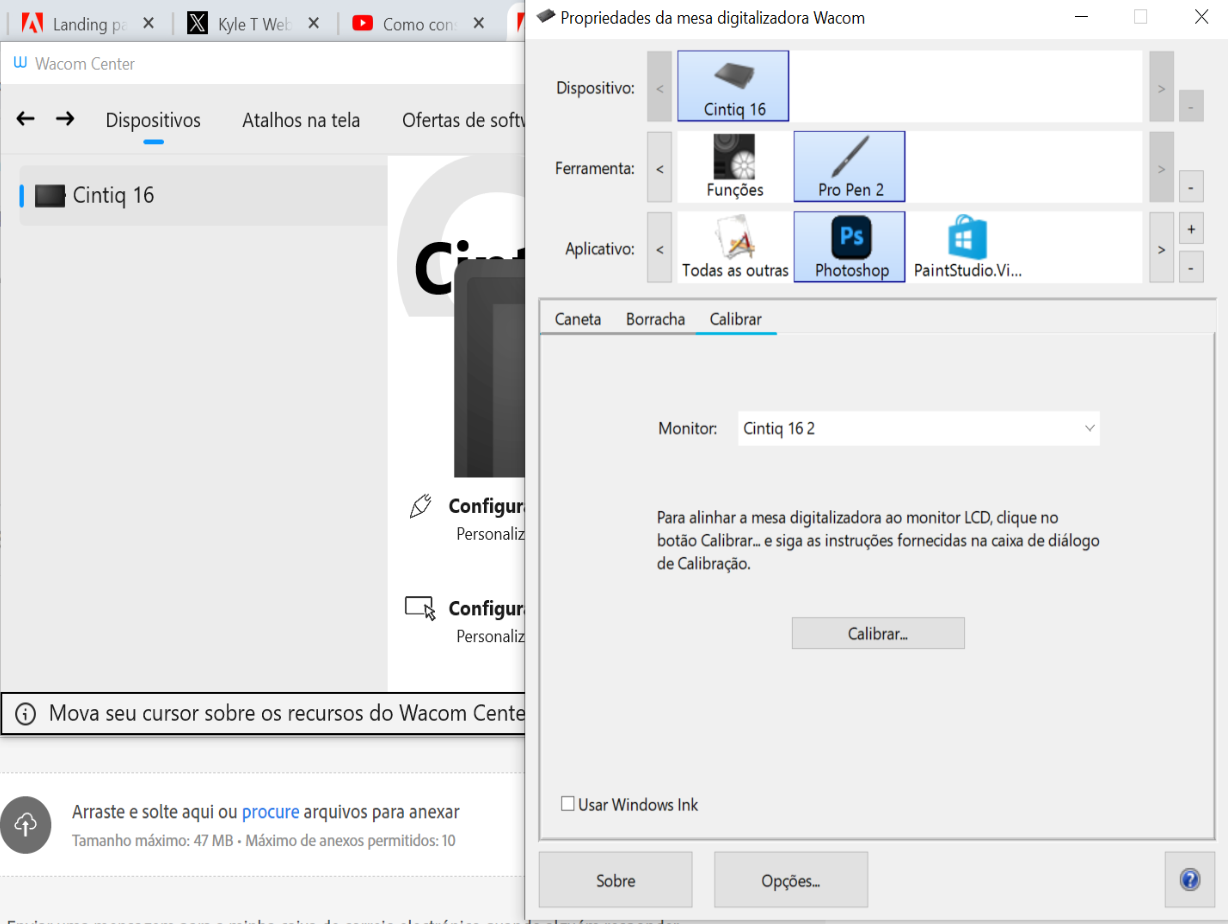Select Todas as outras application icon
The height and width of the screenshot is (924, 1228).
[735, 247]
